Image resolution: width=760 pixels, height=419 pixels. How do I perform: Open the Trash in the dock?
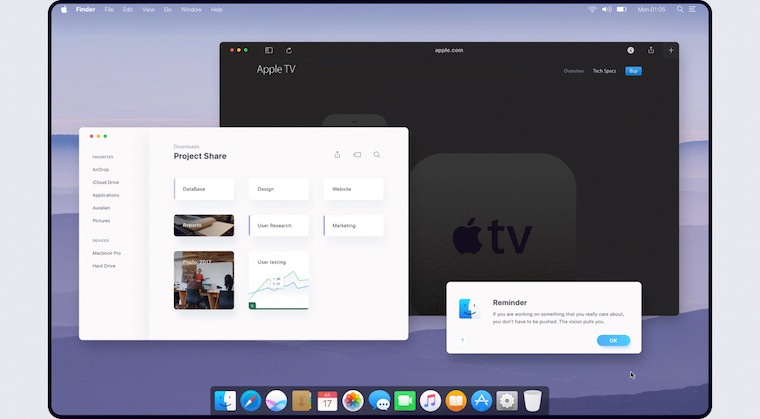click(x=532, y=401)
